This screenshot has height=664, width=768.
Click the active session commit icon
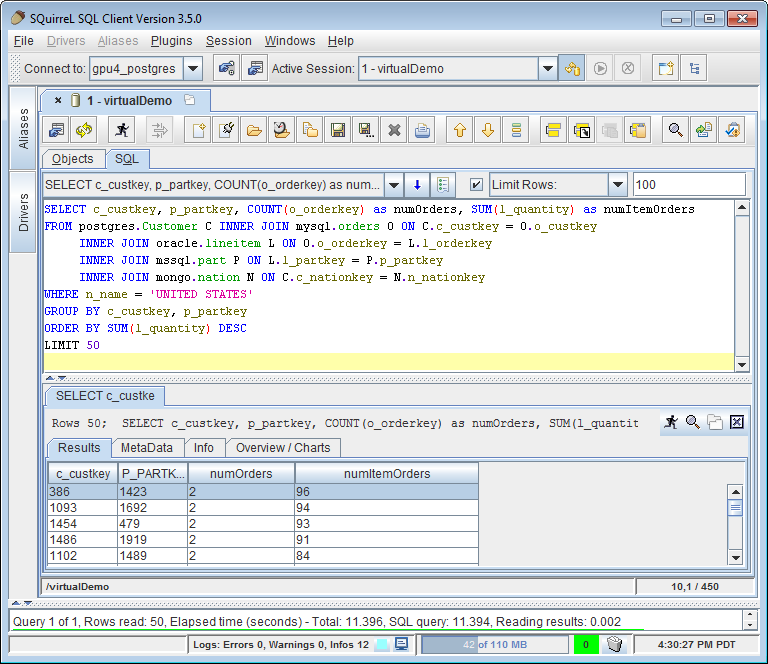click(572, 69)
